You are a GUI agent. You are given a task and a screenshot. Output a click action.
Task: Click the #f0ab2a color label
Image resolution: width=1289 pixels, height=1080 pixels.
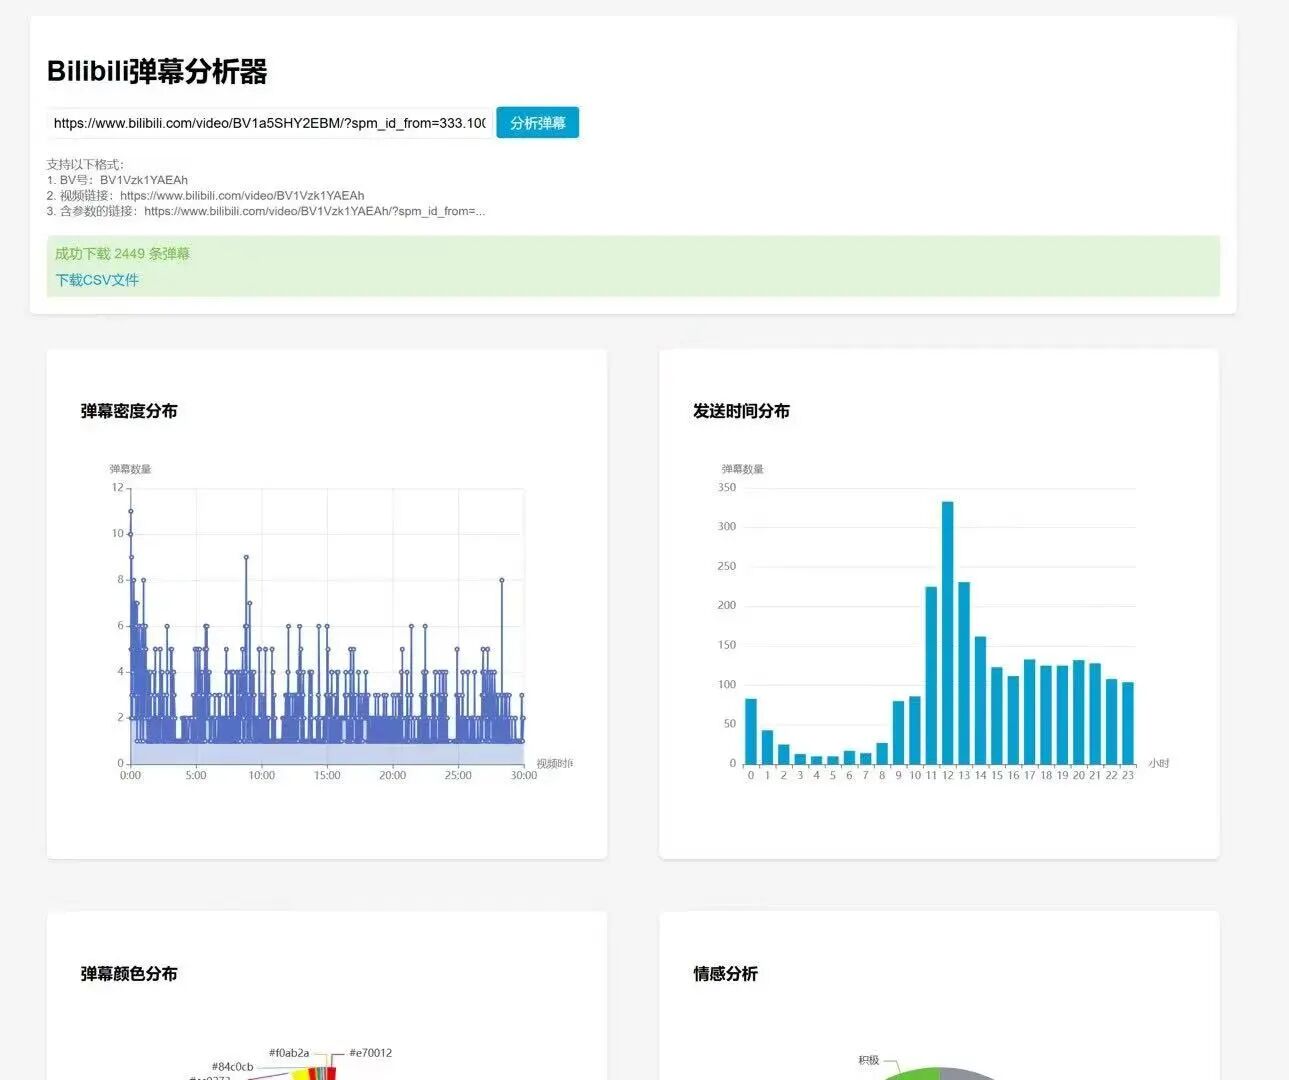tap(289, 1053)
